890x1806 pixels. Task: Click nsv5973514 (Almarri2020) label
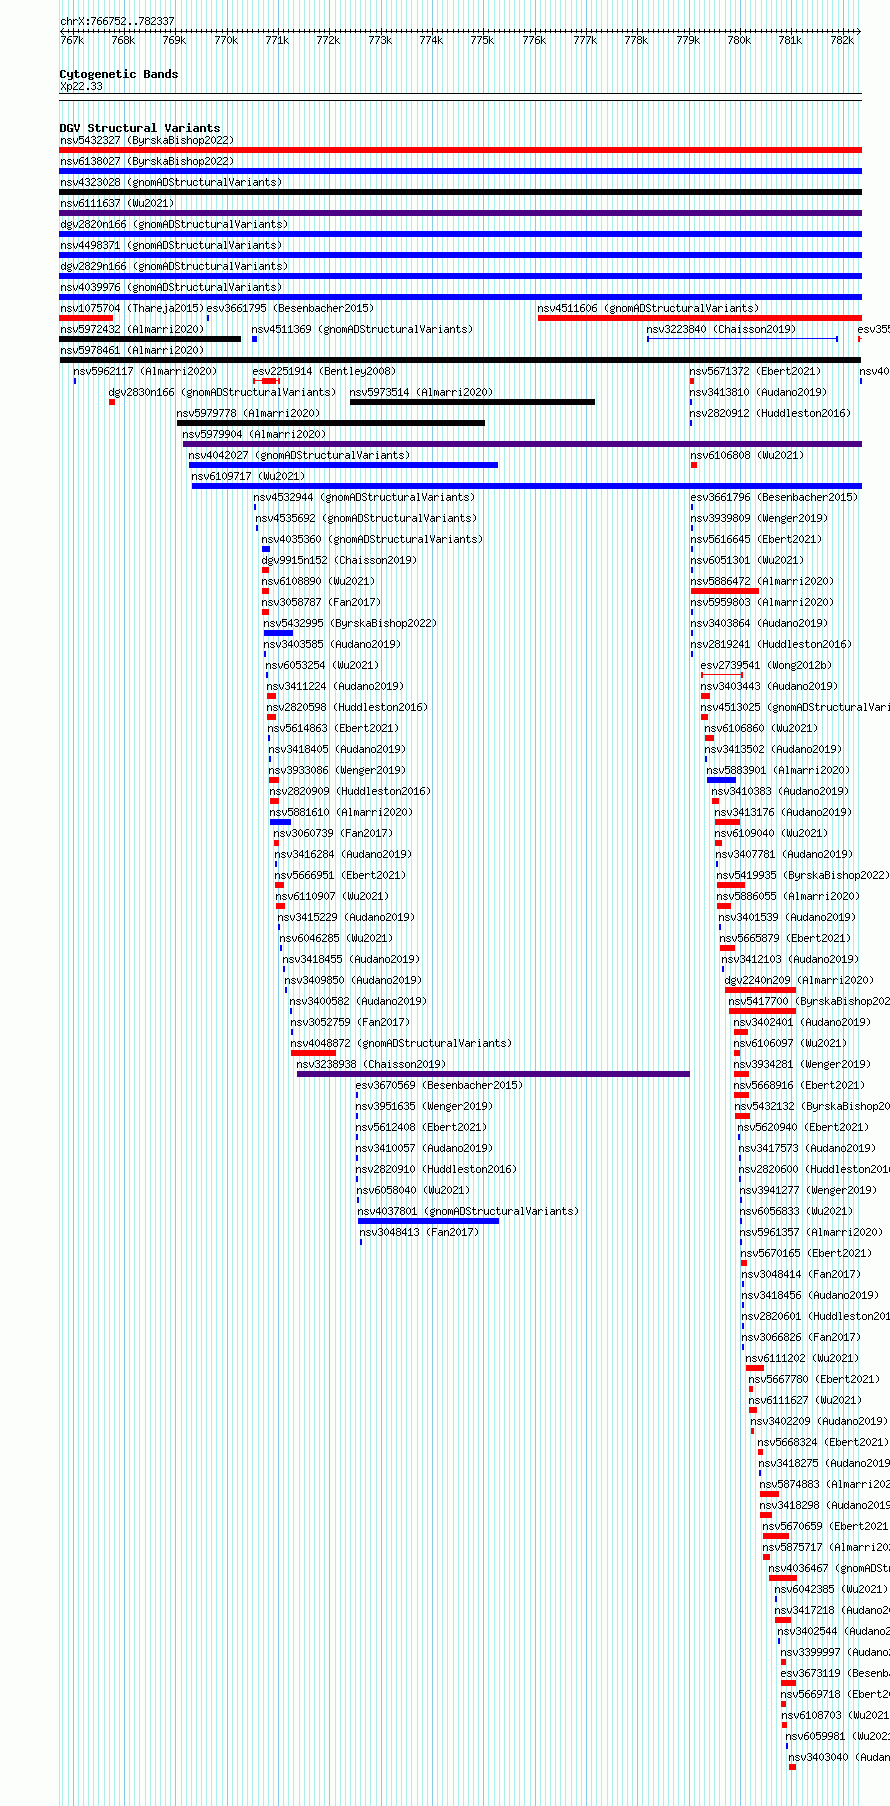tap(422, 392)
